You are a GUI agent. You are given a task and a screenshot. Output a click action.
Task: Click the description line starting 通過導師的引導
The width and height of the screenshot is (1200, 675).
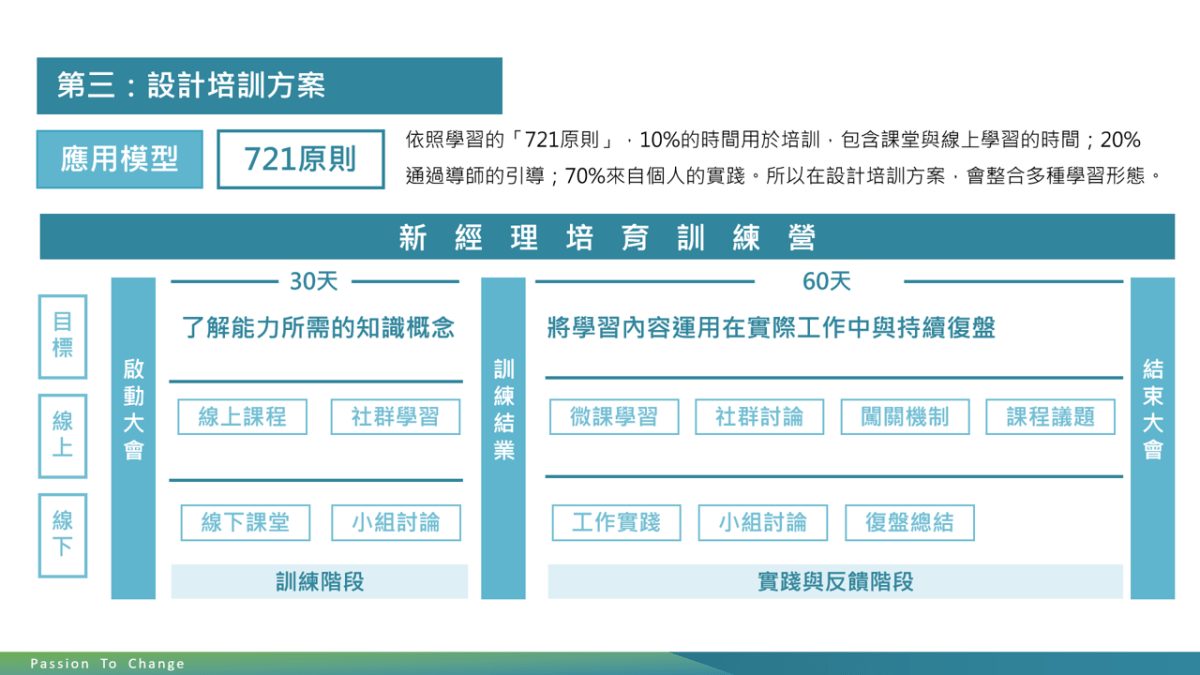[786, 177]
